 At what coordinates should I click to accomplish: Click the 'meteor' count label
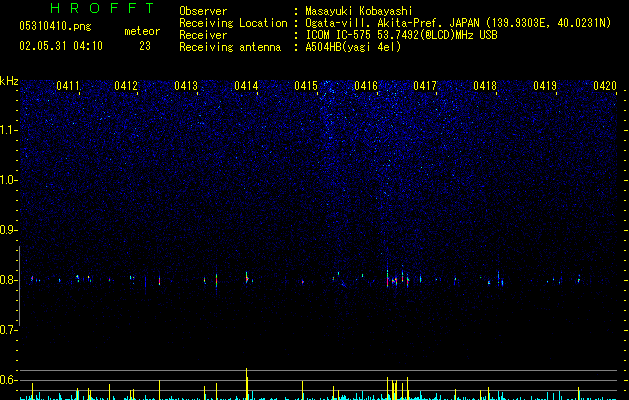142,31
